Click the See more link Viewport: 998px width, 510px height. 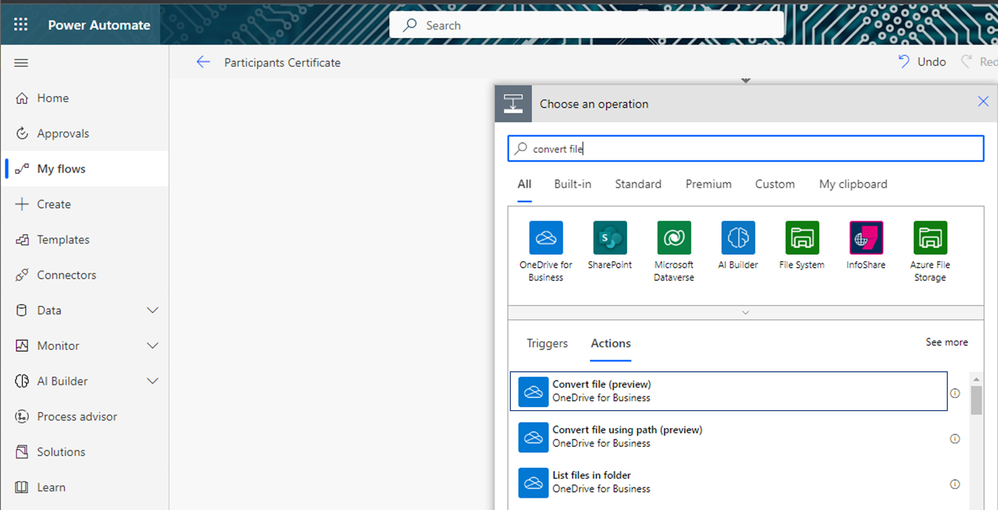[946, 342]
